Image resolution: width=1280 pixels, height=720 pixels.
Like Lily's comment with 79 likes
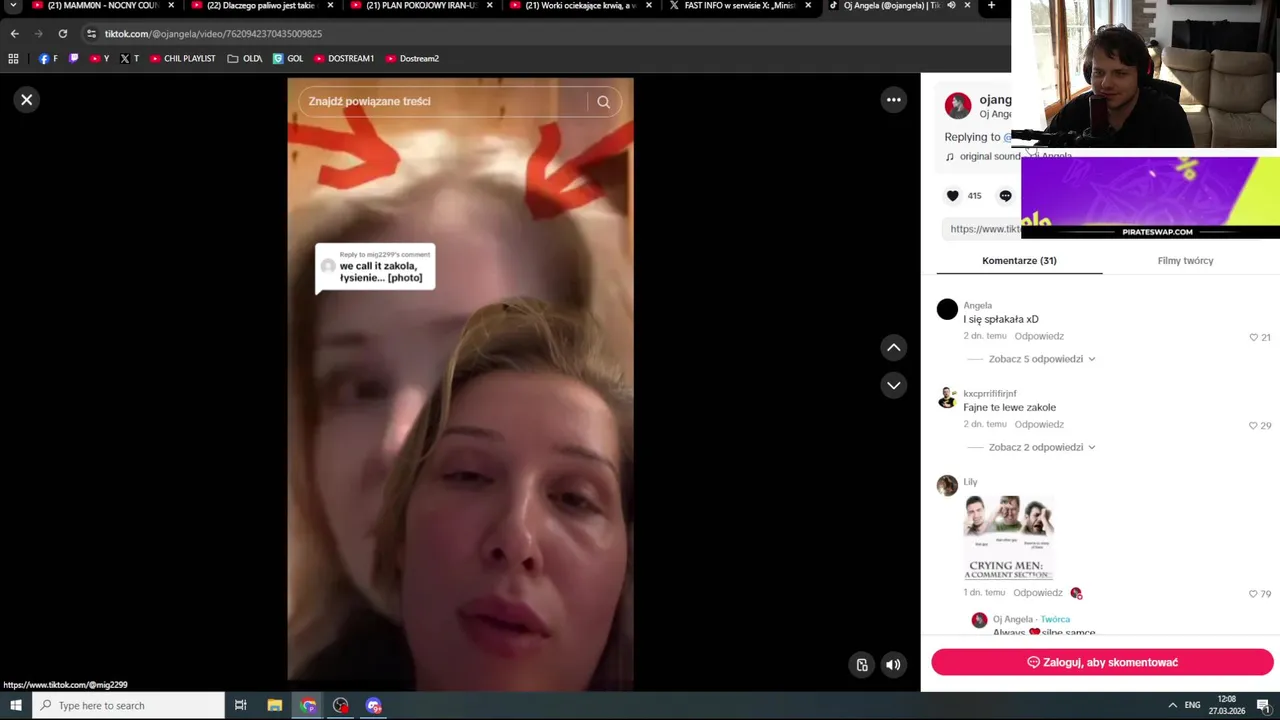pos(1253,594)
